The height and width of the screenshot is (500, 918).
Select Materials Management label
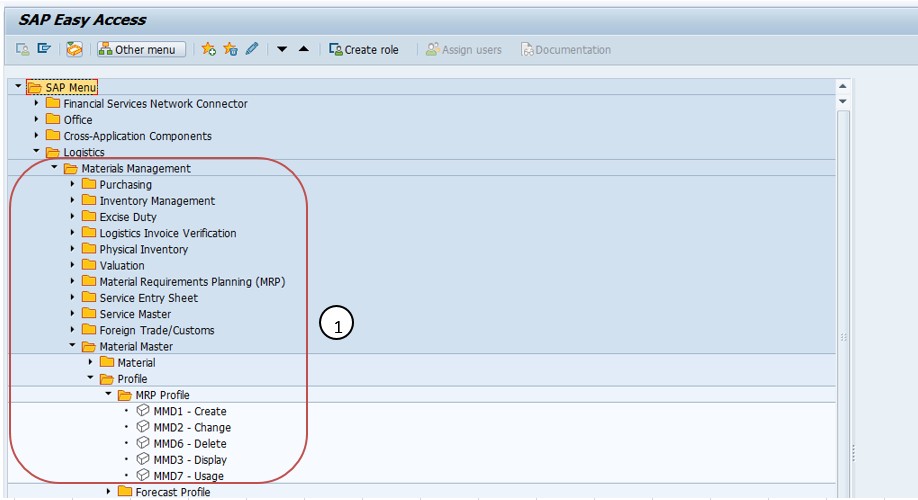pyautogui.click(x=136, y=169)
